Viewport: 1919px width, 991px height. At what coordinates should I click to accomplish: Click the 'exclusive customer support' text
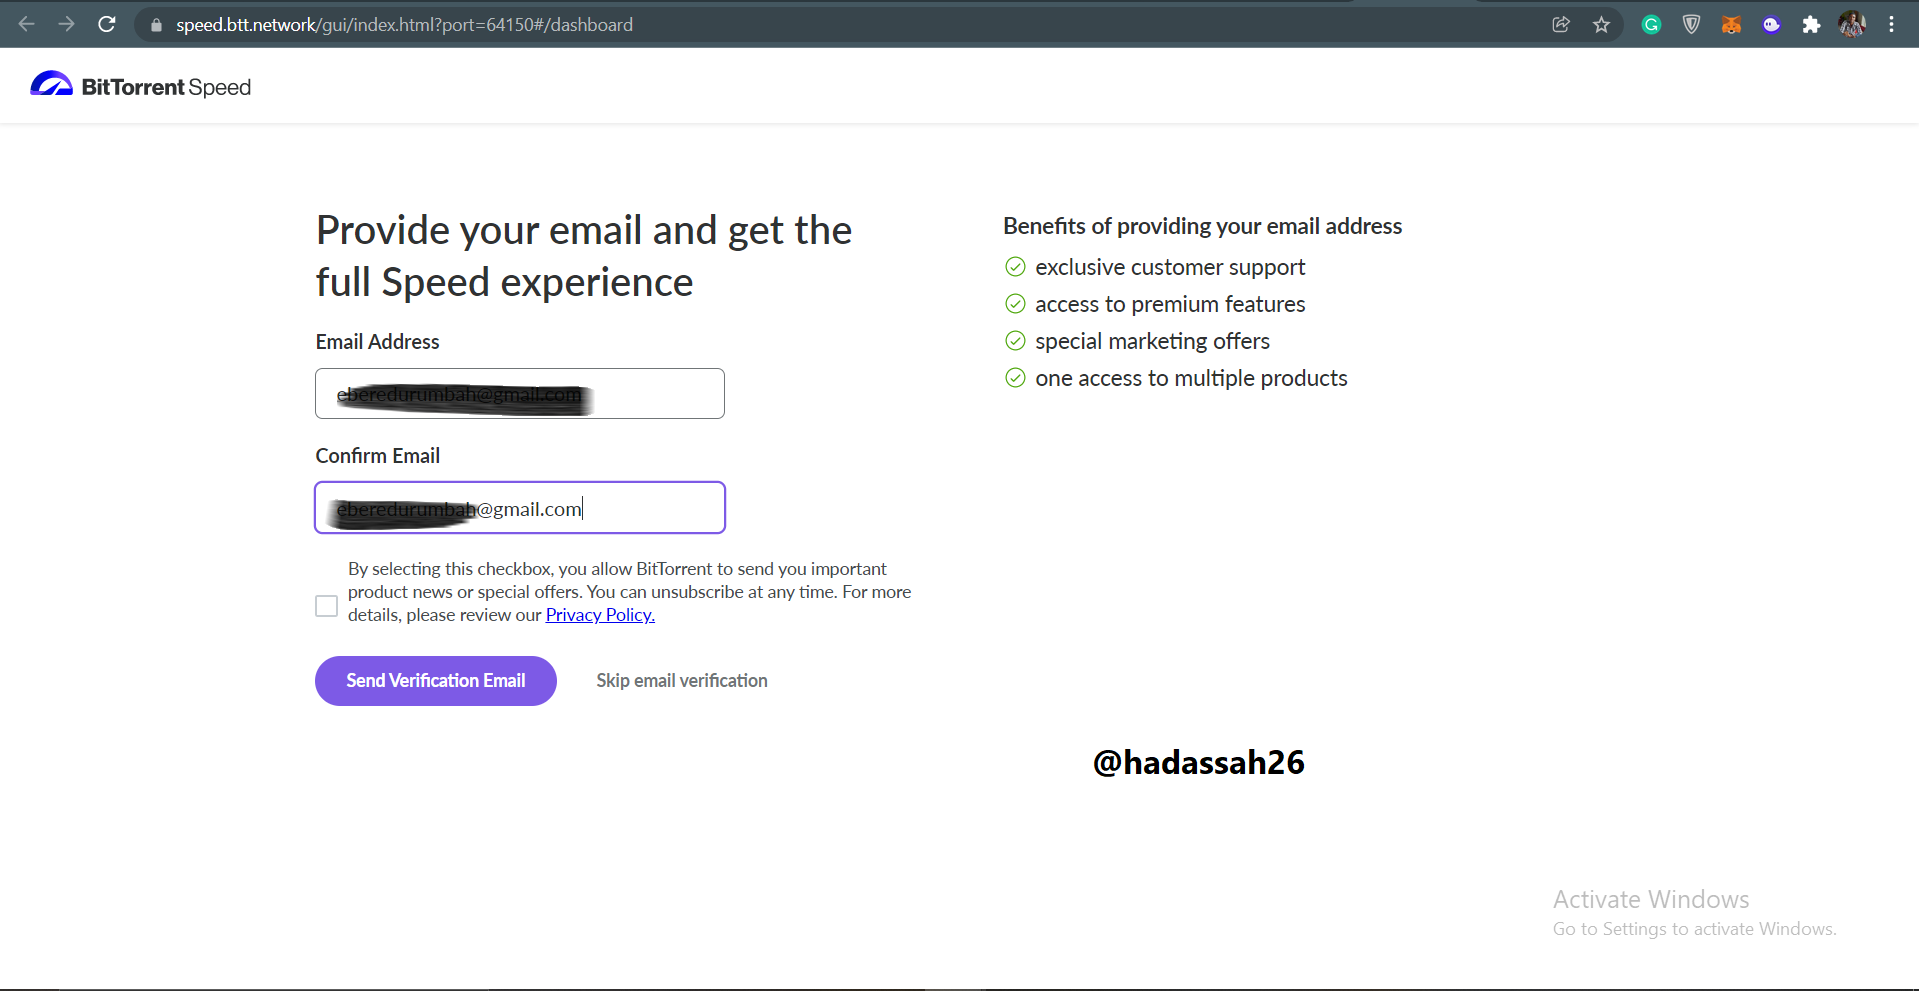1170,268
